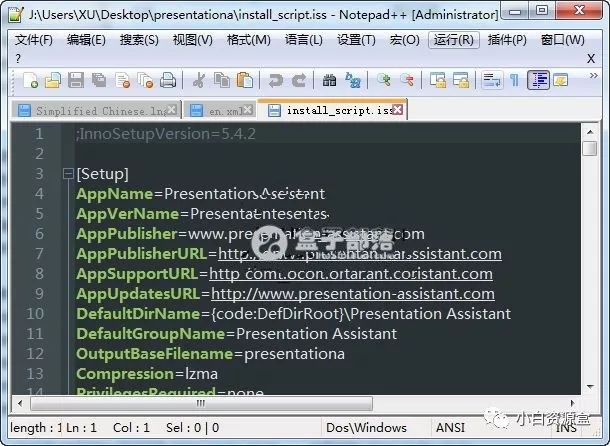Viewport: 610px width, 446px height.
Task: Open the 视图(V) menu
Action: (x=192, y=40)
